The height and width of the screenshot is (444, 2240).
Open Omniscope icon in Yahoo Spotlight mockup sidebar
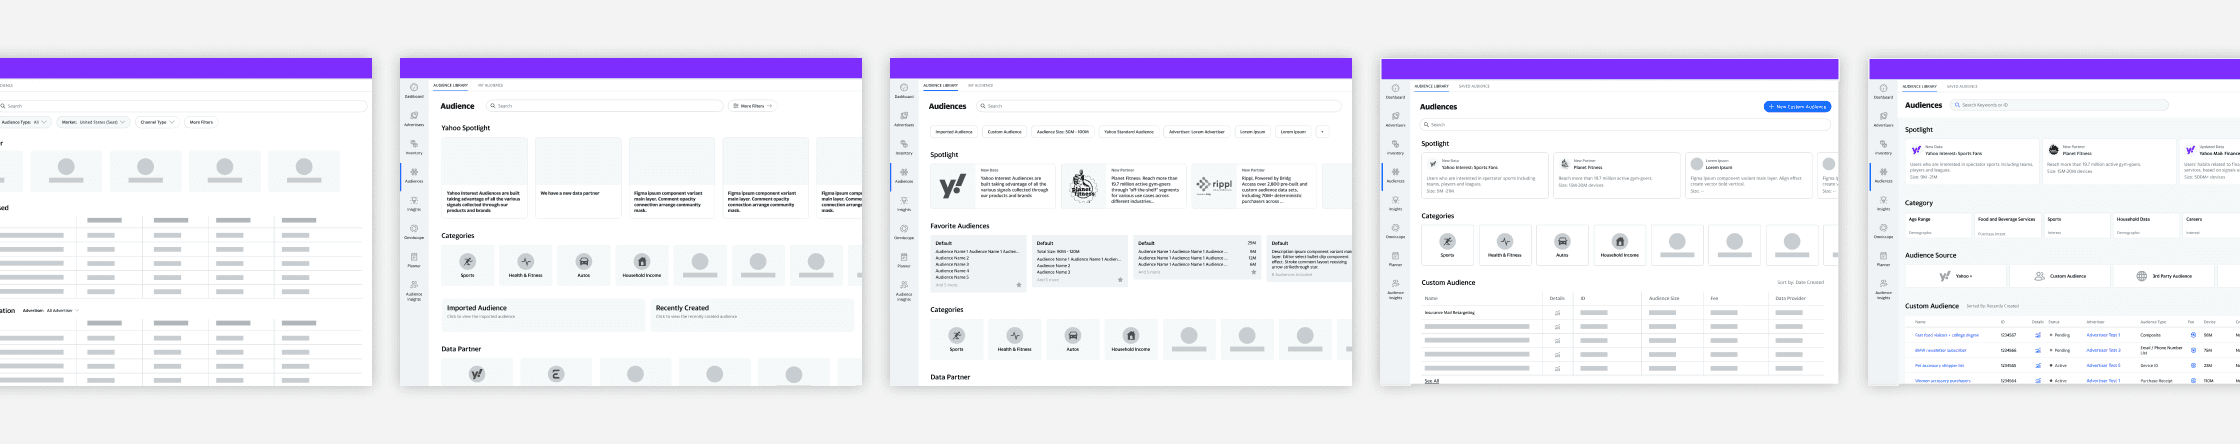tap(414, 229)
